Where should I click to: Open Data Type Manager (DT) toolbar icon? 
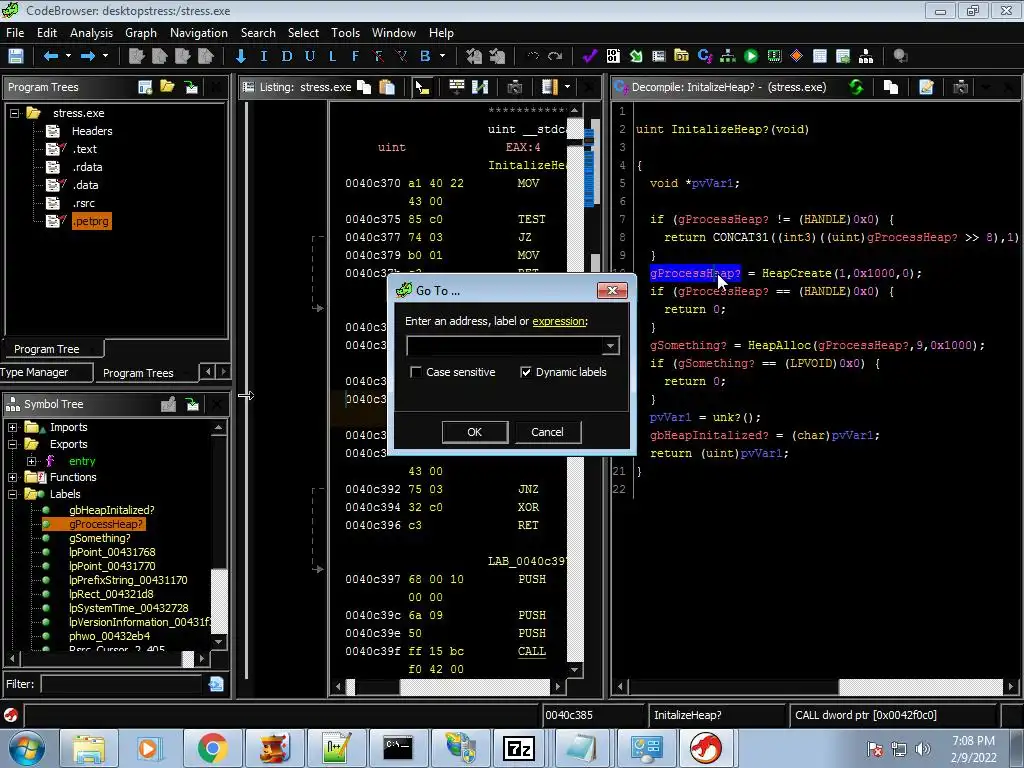(x=681, y=56)
